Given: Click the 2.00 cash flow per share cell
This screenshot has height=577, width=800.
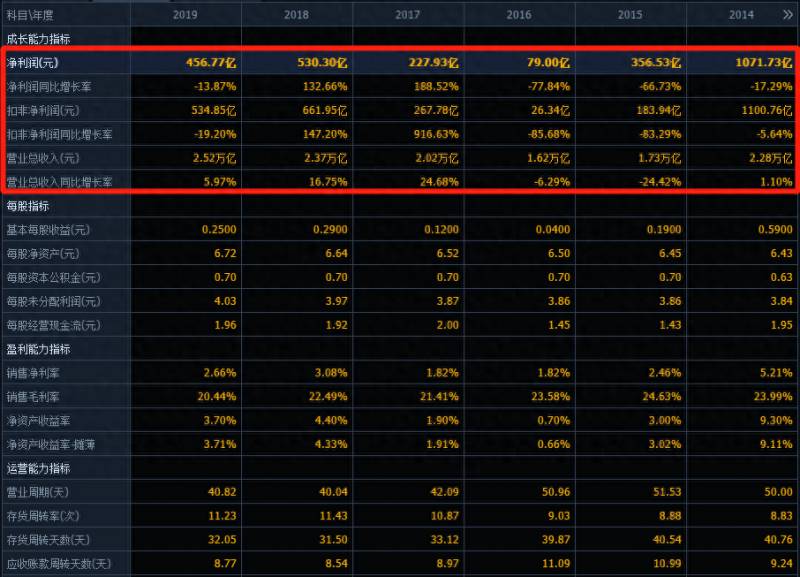Looking at the screenshot, I should point(447,325).
